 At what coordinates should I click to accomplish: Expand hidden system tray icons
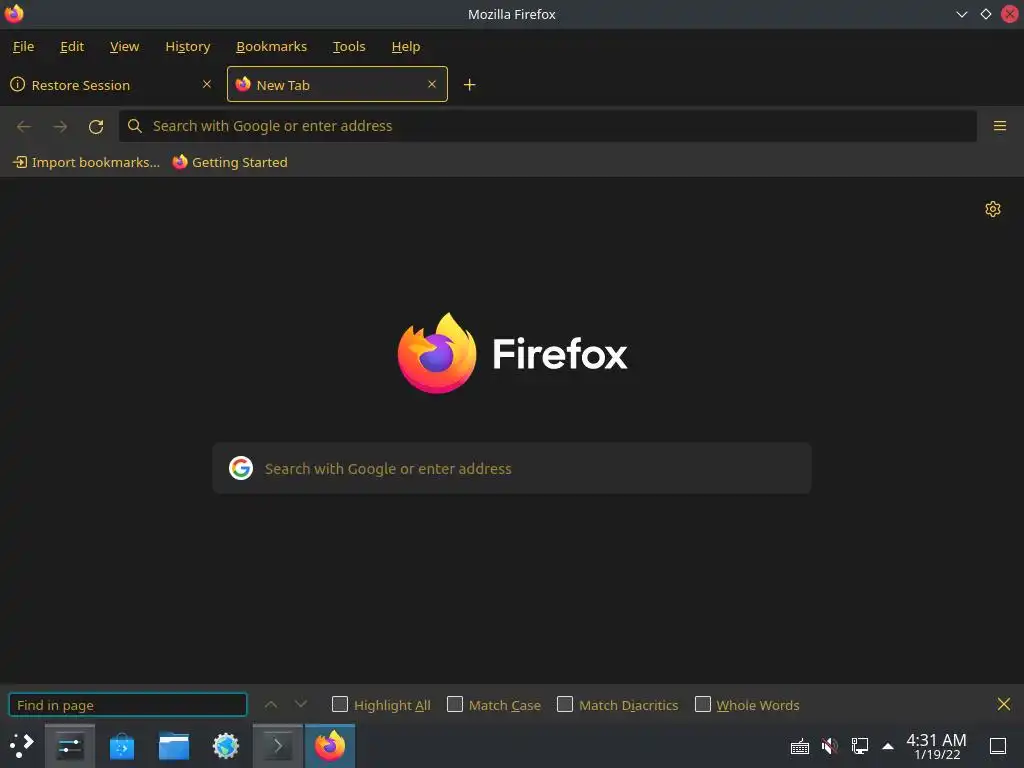coord(888,746)
